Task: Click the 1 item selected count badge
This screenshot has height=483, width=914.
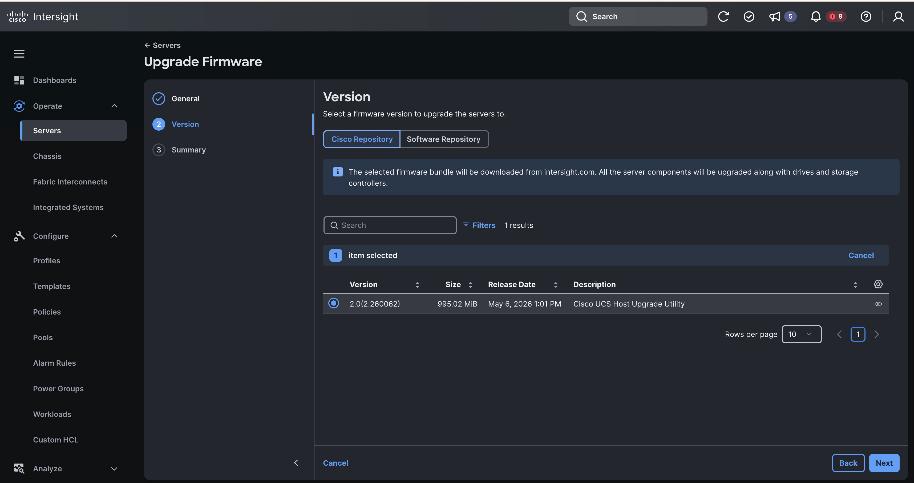Action: pos(335,256)
